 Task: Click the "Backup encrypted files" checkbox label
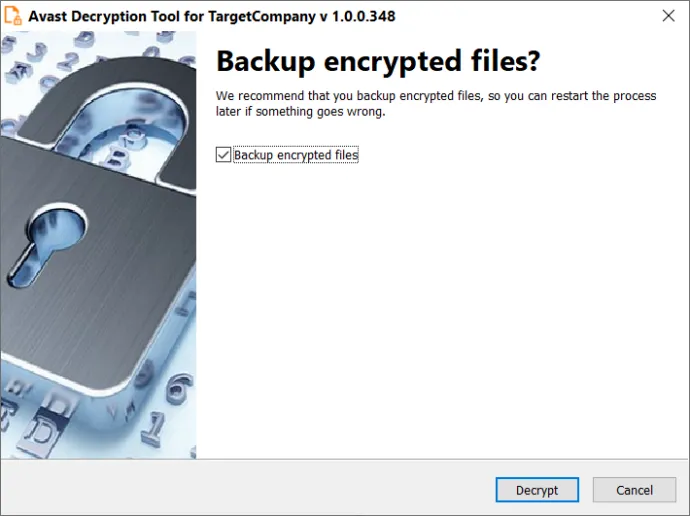(x=295, y=155)
